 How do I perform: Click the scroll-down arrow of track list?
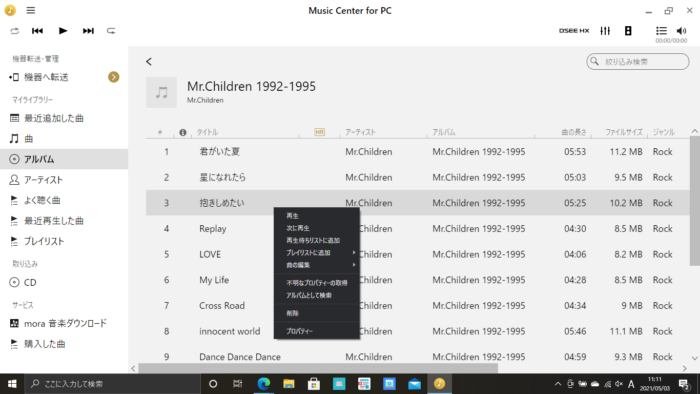pos(695,358)
